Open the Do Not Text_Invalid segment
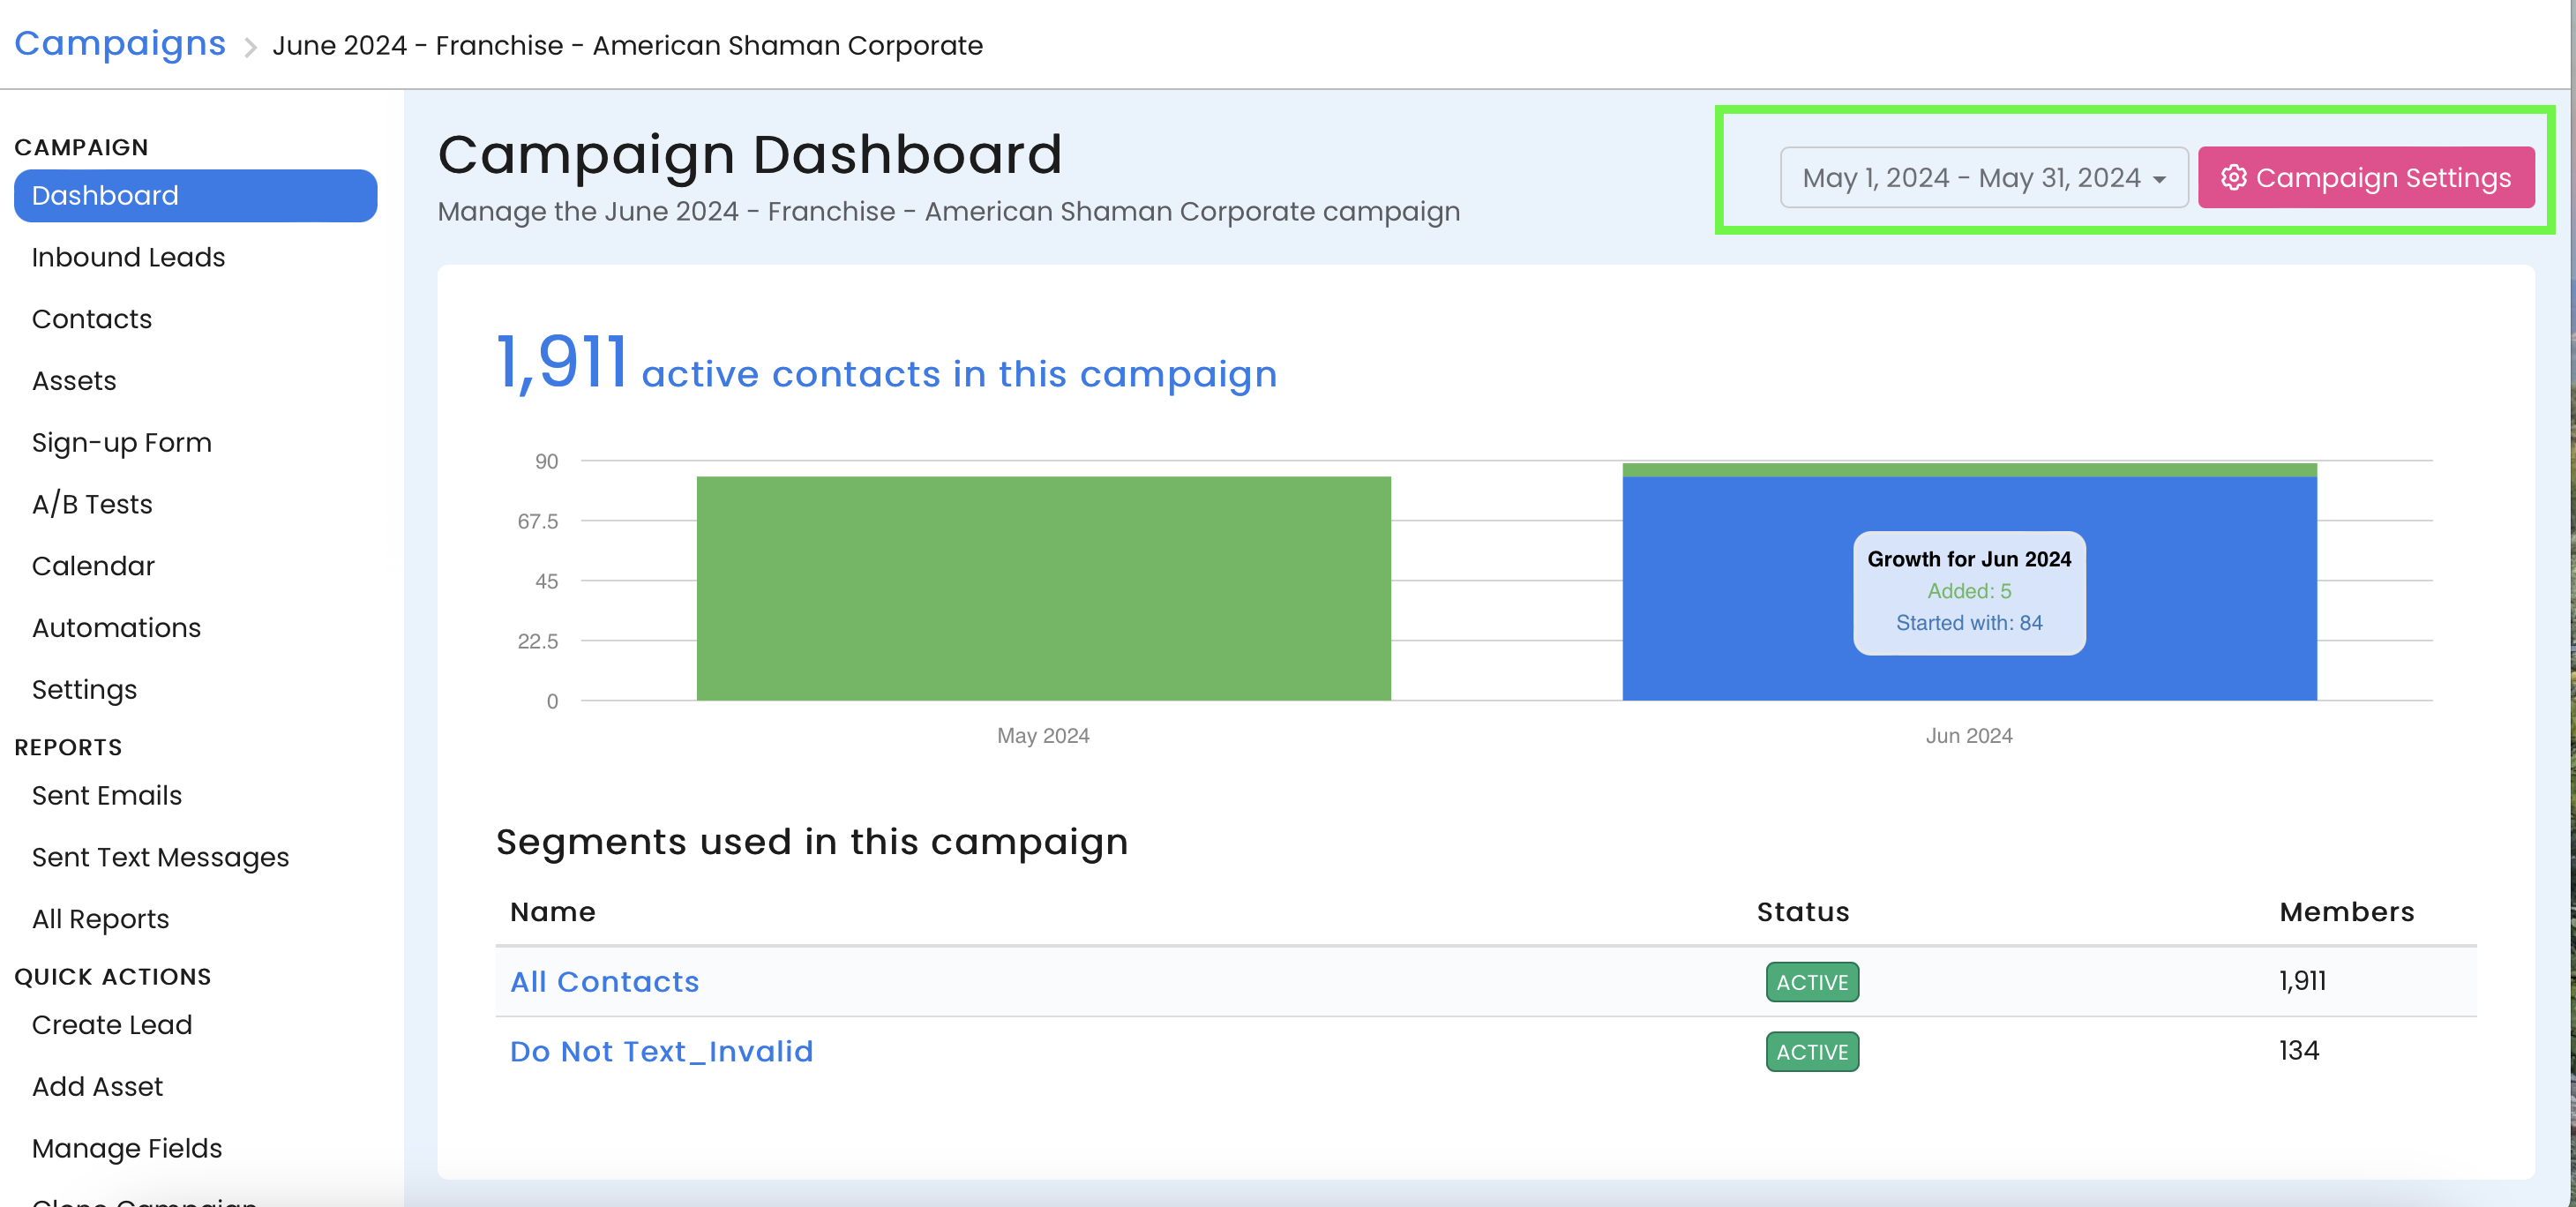2576x1207 pixels. click(x=661, y=1051)
